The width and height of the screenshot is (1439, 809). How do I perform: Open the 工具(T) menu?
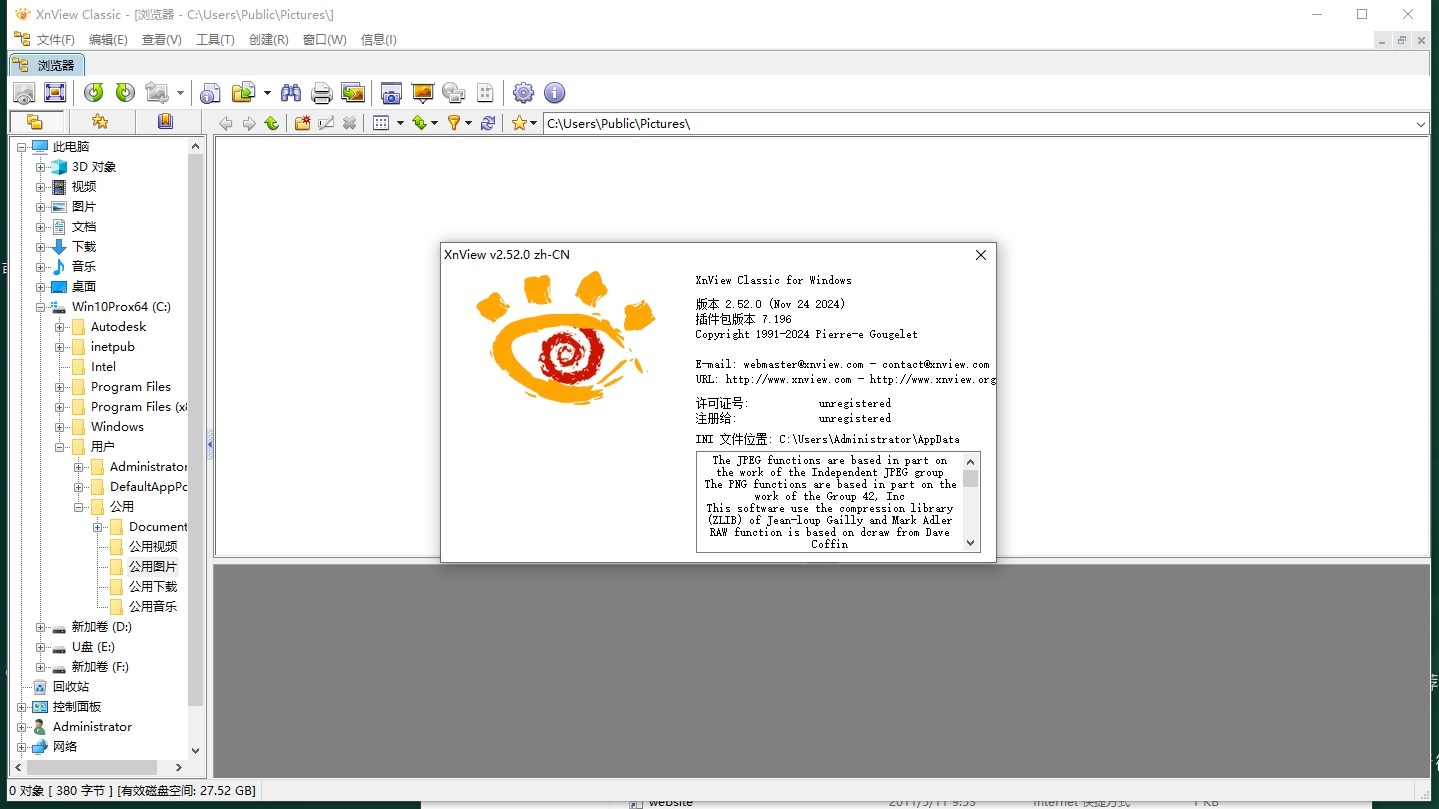pos(215,40)
